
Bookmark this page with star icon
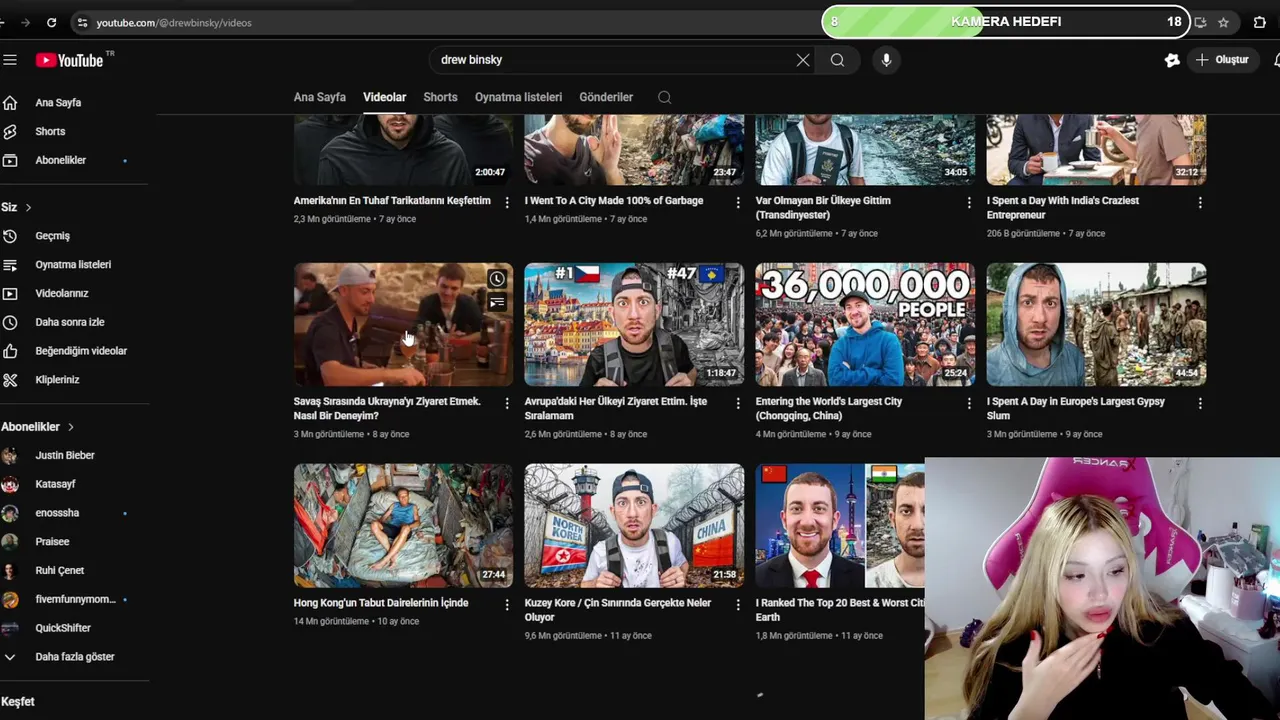point(1223,22)
